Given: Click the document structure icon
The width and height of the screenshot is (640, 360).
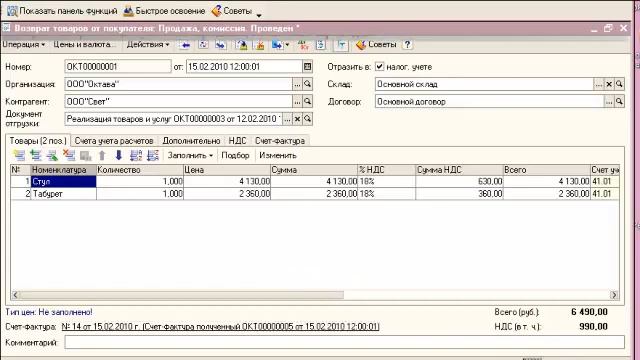Looking at the screenshot, I should point(321,45).
